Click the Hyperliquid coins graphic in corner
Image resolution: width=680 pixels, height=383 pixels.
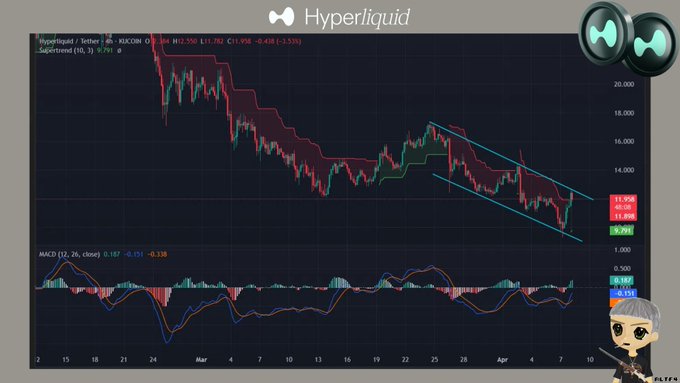(628, 38)
